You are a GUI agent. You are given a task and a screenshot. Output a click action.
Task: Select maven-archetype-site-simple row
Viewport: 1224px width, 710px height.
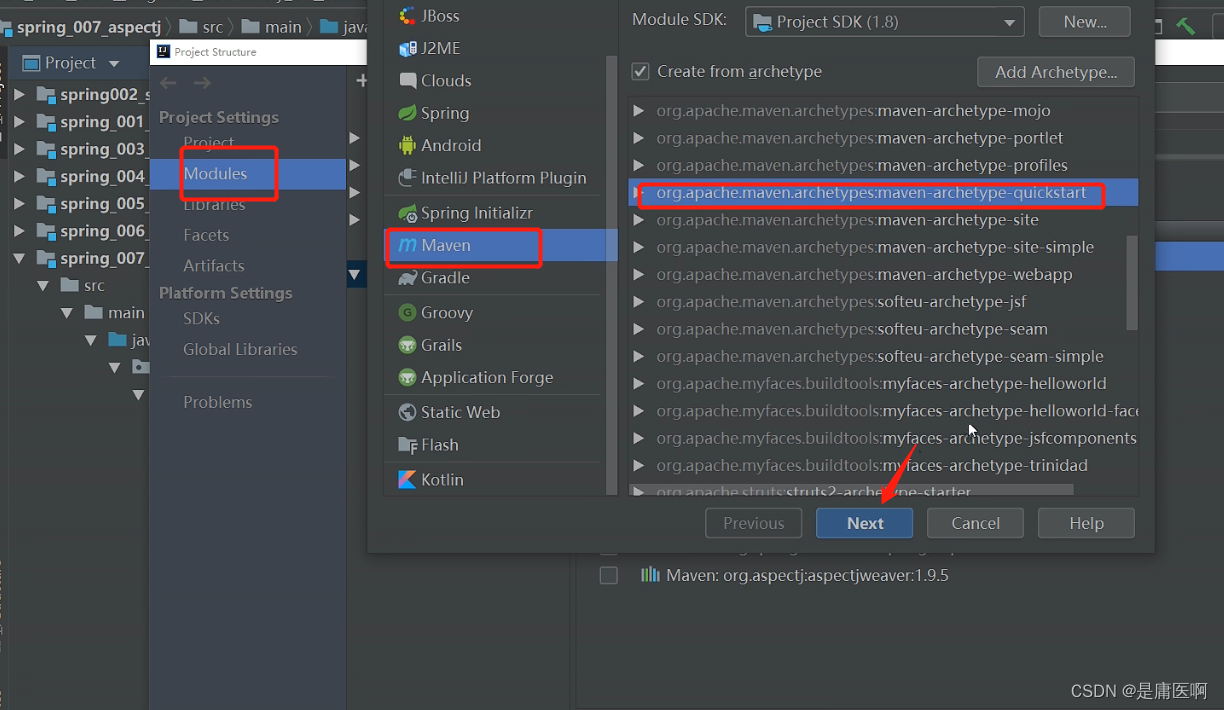click(883, 247)
